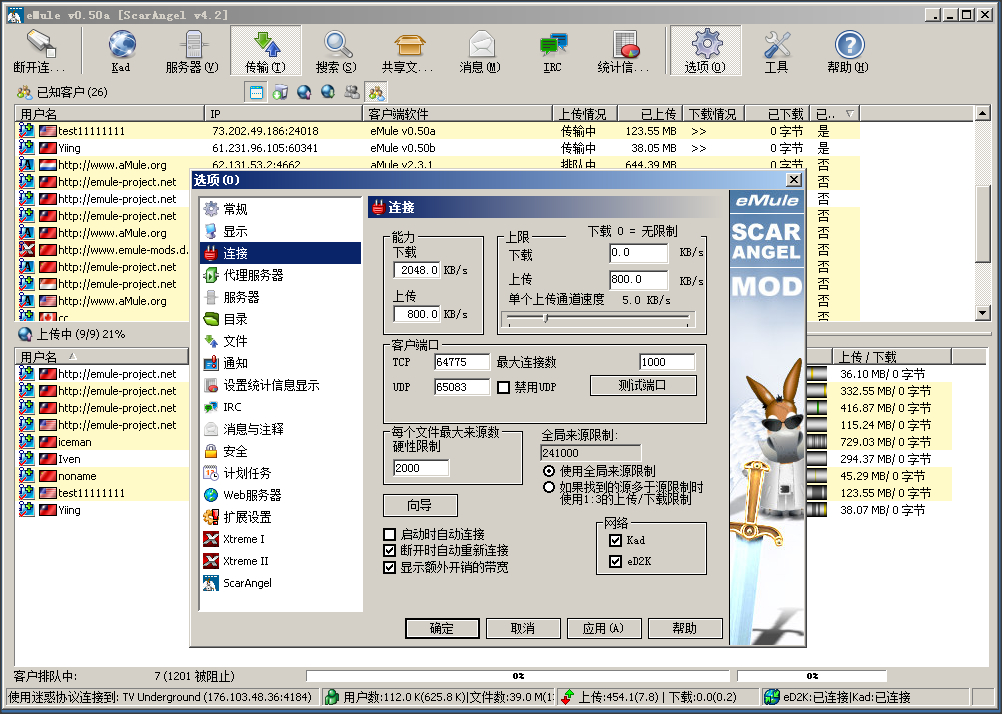Open the Statistics (统计信) toolbar icon
This screenshot has height=714, width=1002.
tap(624, 51)
